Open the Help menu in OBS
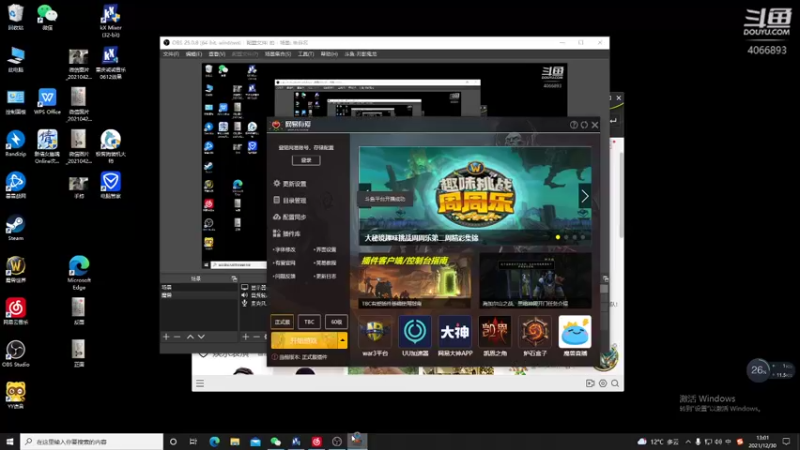The width and height of the screenshot is (800, 450). (329, 54)
